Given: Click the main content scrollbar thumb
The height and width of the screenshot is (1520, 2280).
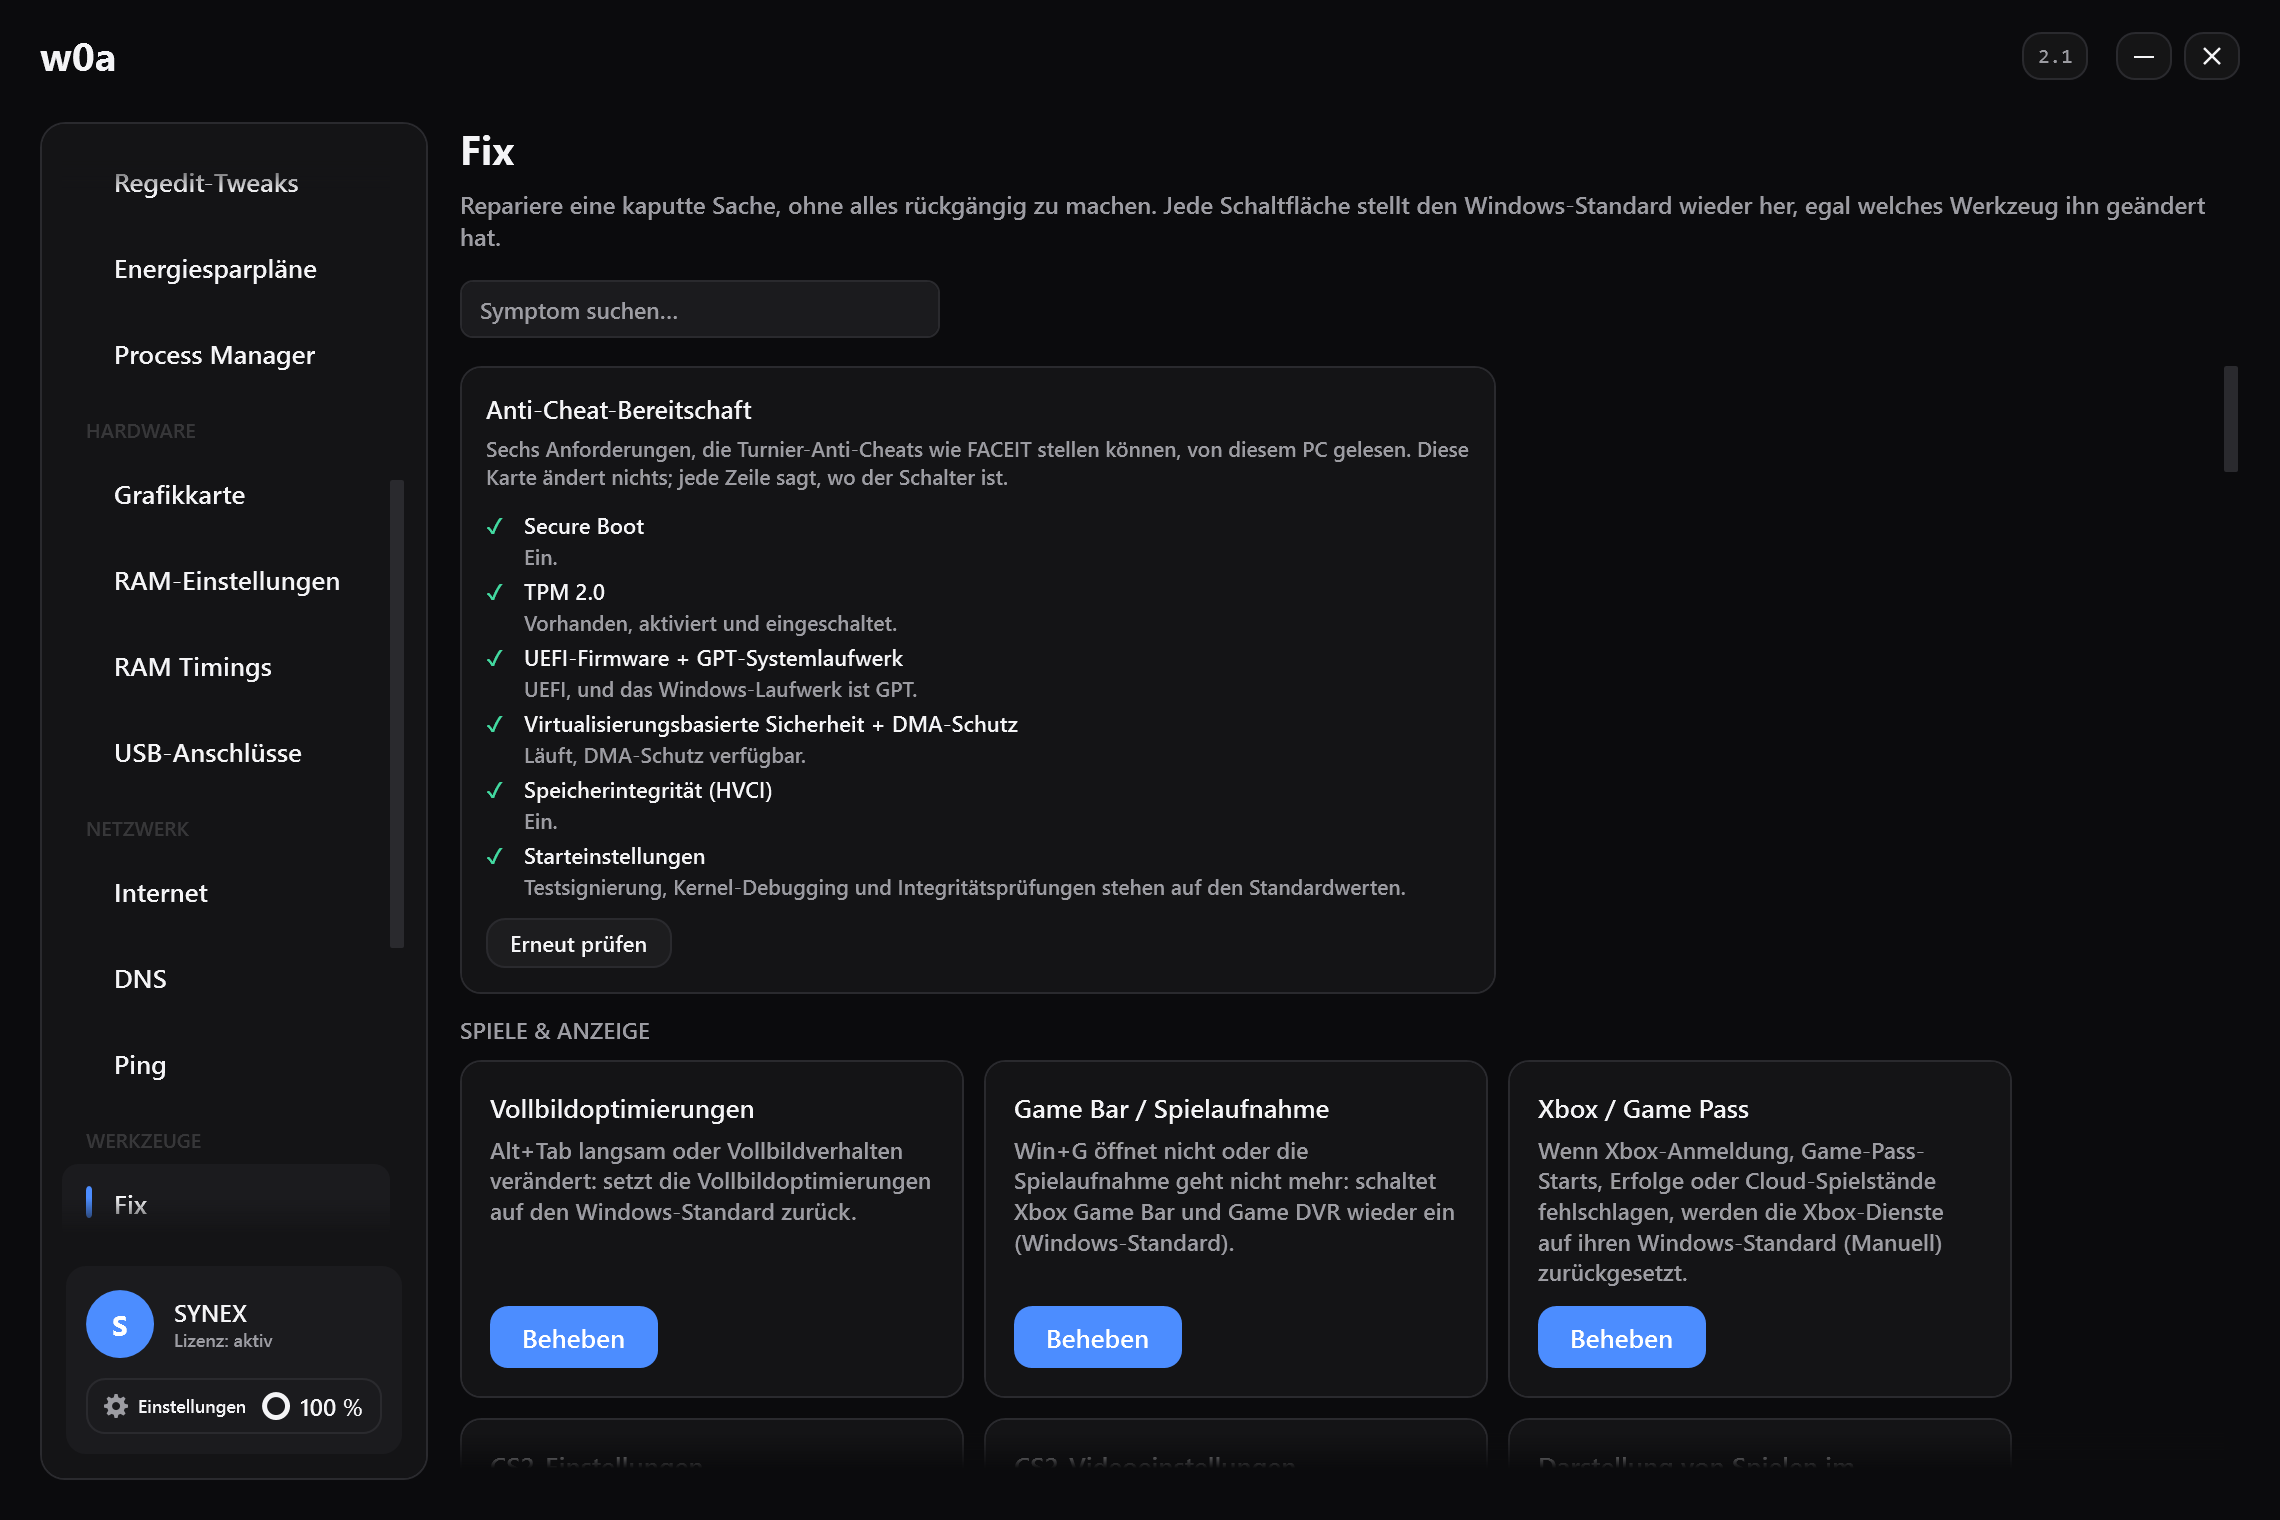Looking at the screenshot, I should coord(2230,418).
